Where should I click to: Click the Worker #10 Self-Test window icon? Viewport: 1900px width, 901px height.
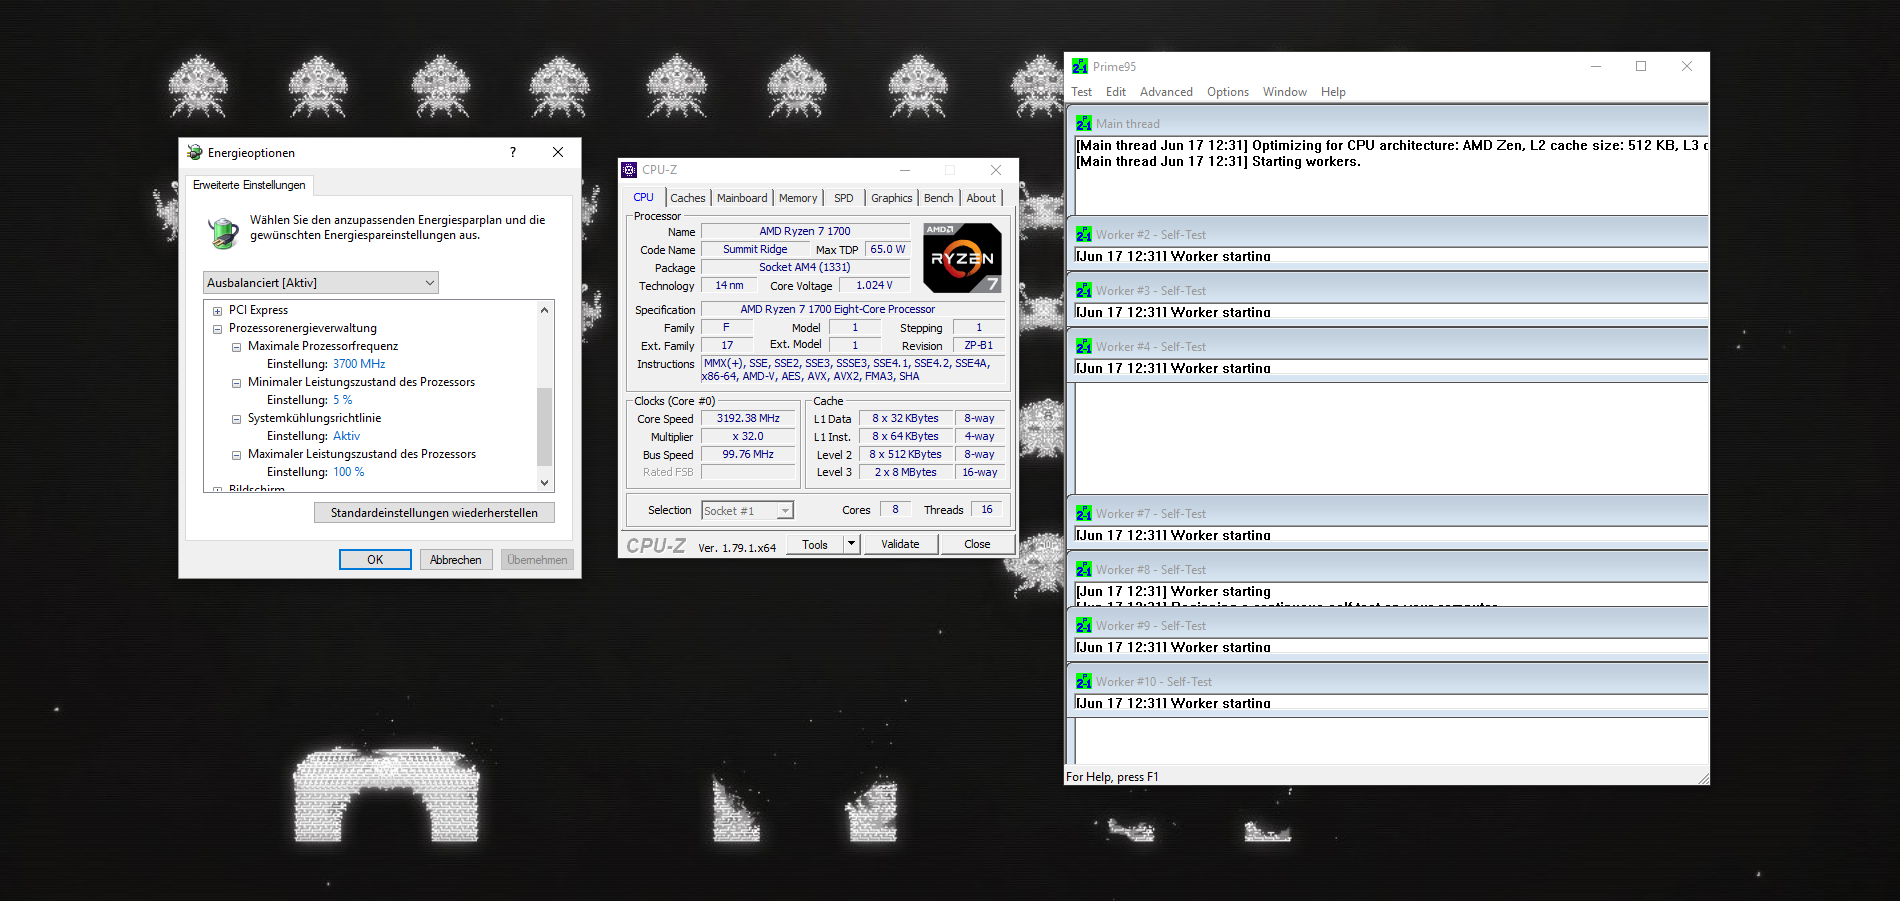[1084, 682]
